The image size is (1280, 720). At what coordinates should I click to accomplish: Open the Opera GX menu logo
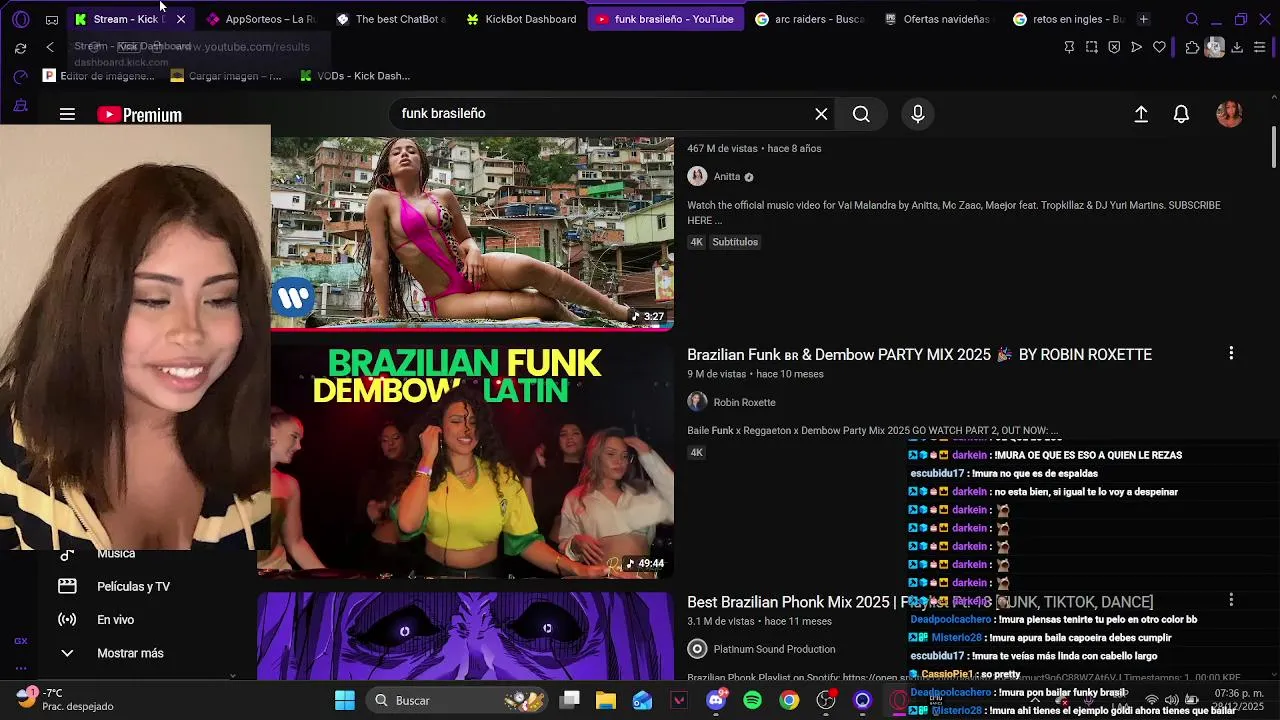(x=20, y=19)
